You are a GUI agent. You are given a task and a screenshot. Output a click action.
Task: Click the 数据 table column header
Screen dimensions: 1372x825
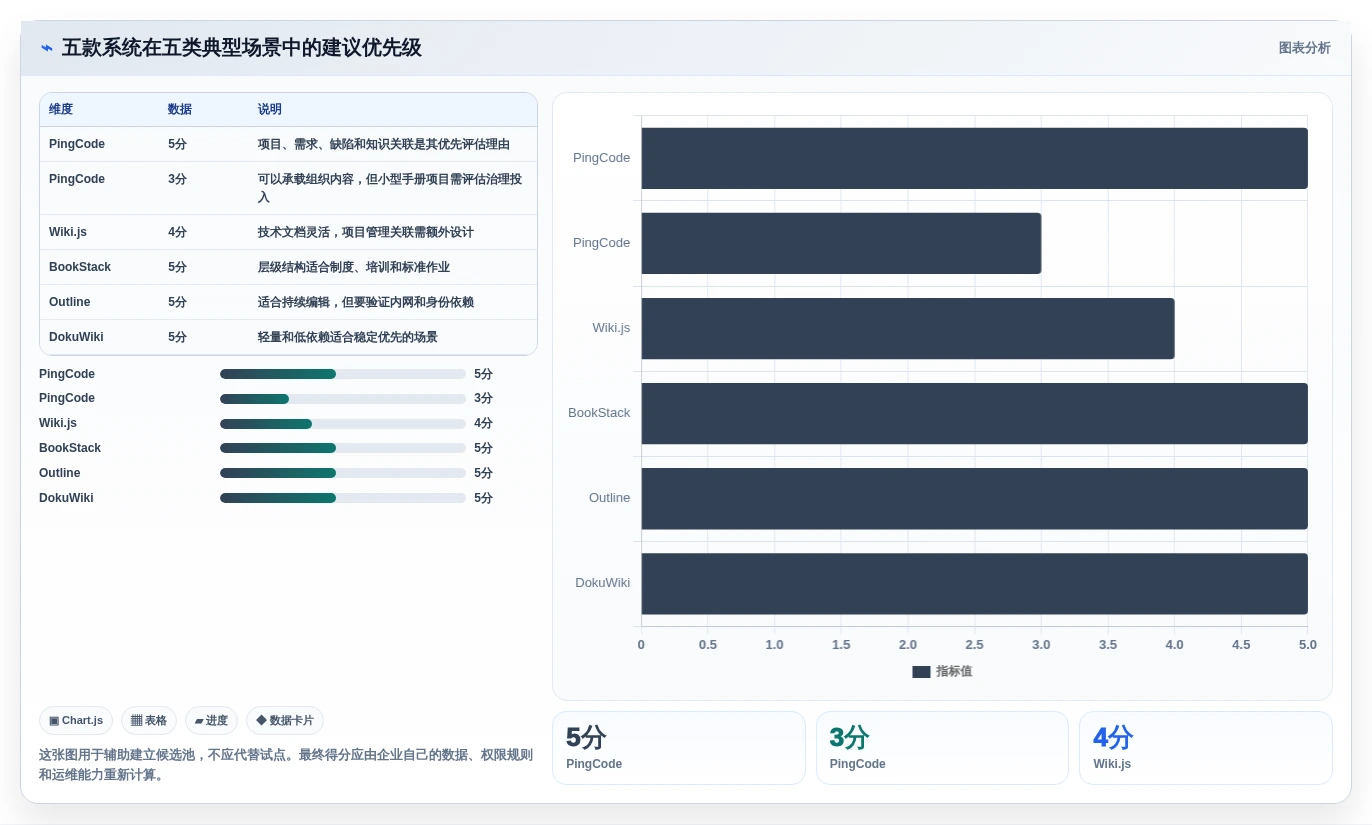180,110
